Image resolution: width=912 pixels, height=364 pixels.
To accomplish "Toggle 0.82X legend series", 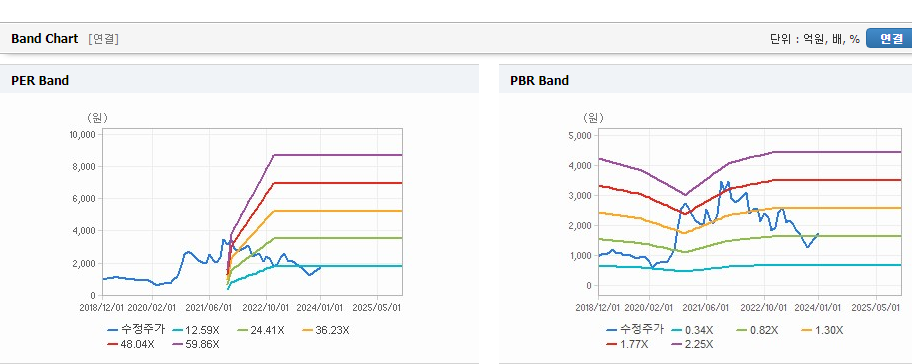I will 757,330.
